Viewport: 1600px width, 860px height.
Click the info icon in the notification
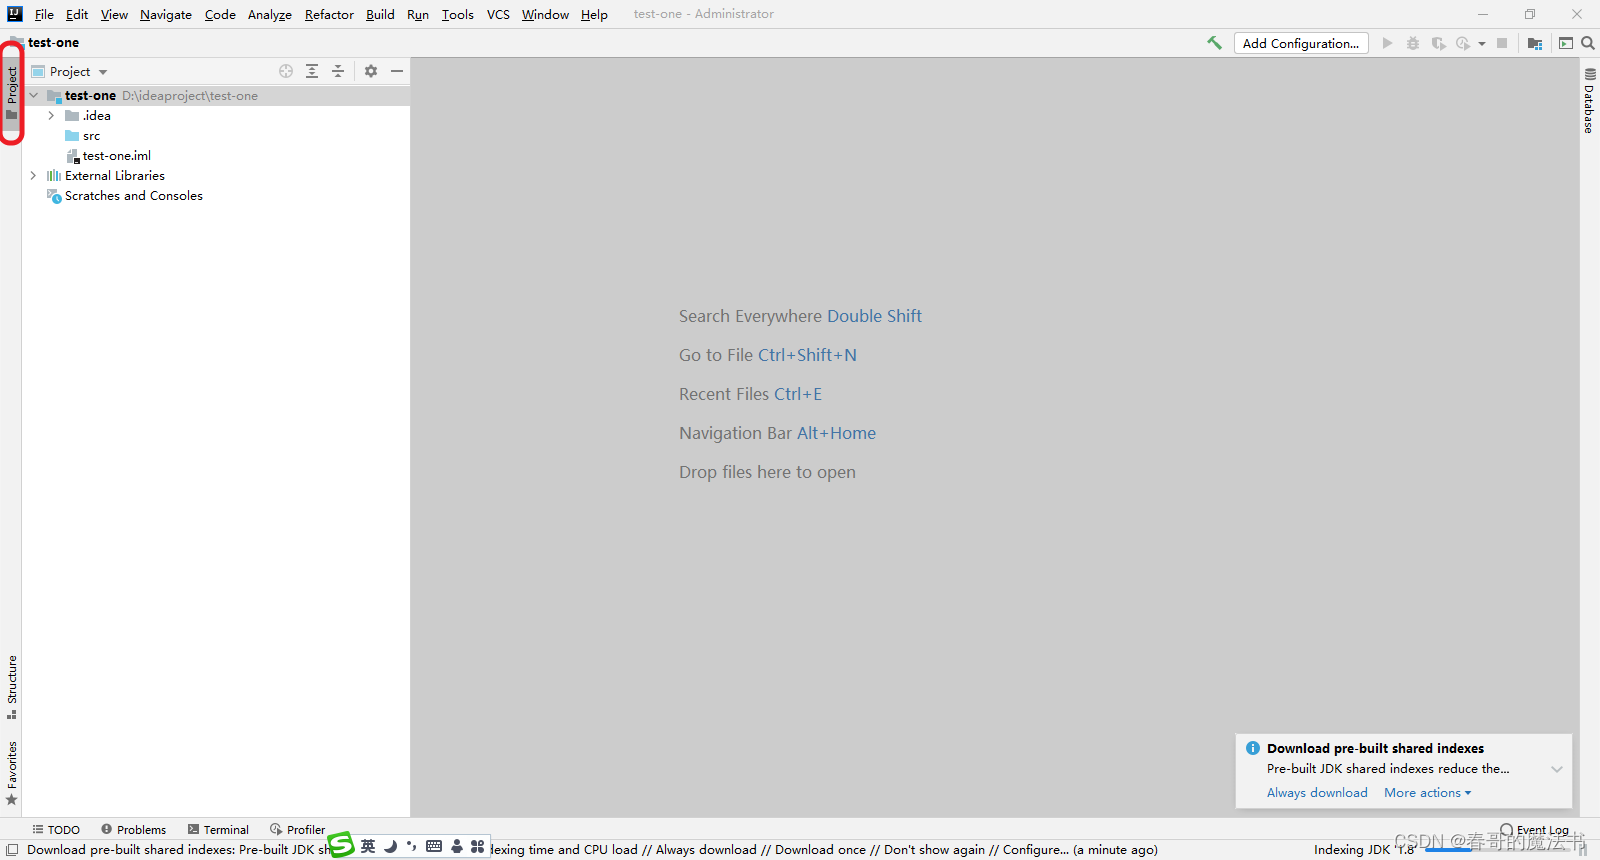coord(1253,748)
